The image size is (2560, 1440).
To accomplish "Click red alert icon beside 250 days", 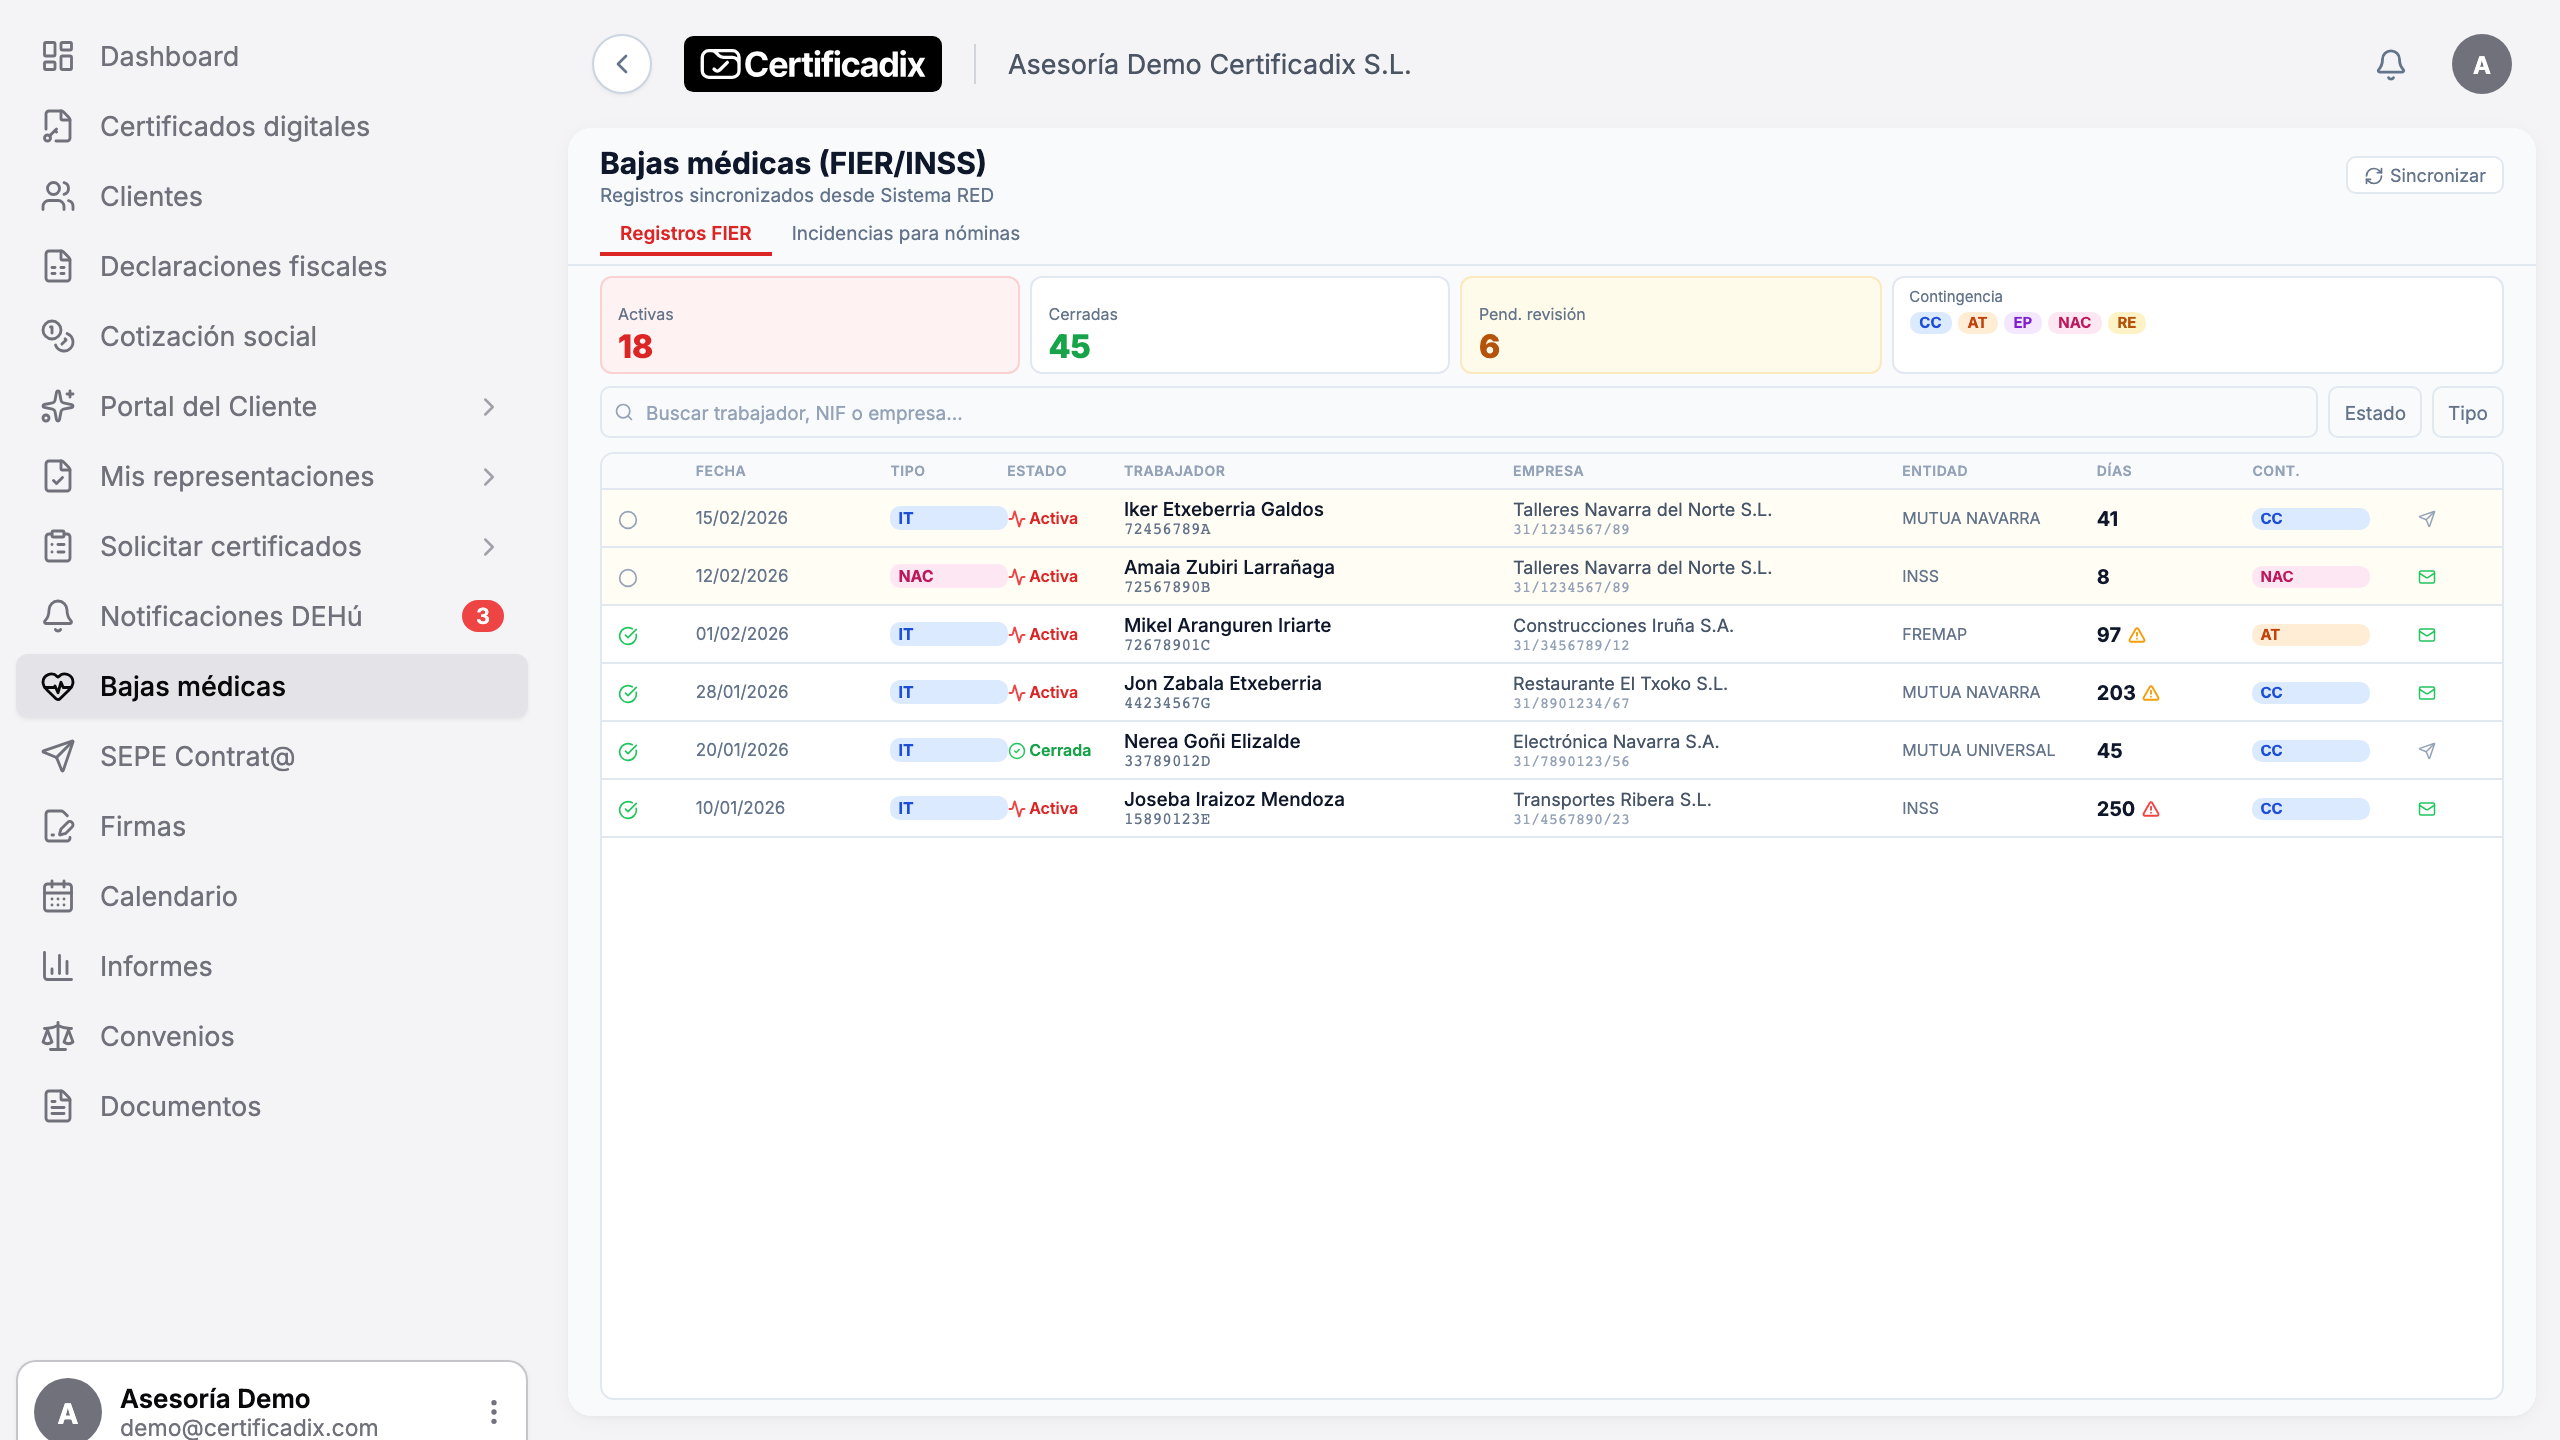I will click(2151, 809).
